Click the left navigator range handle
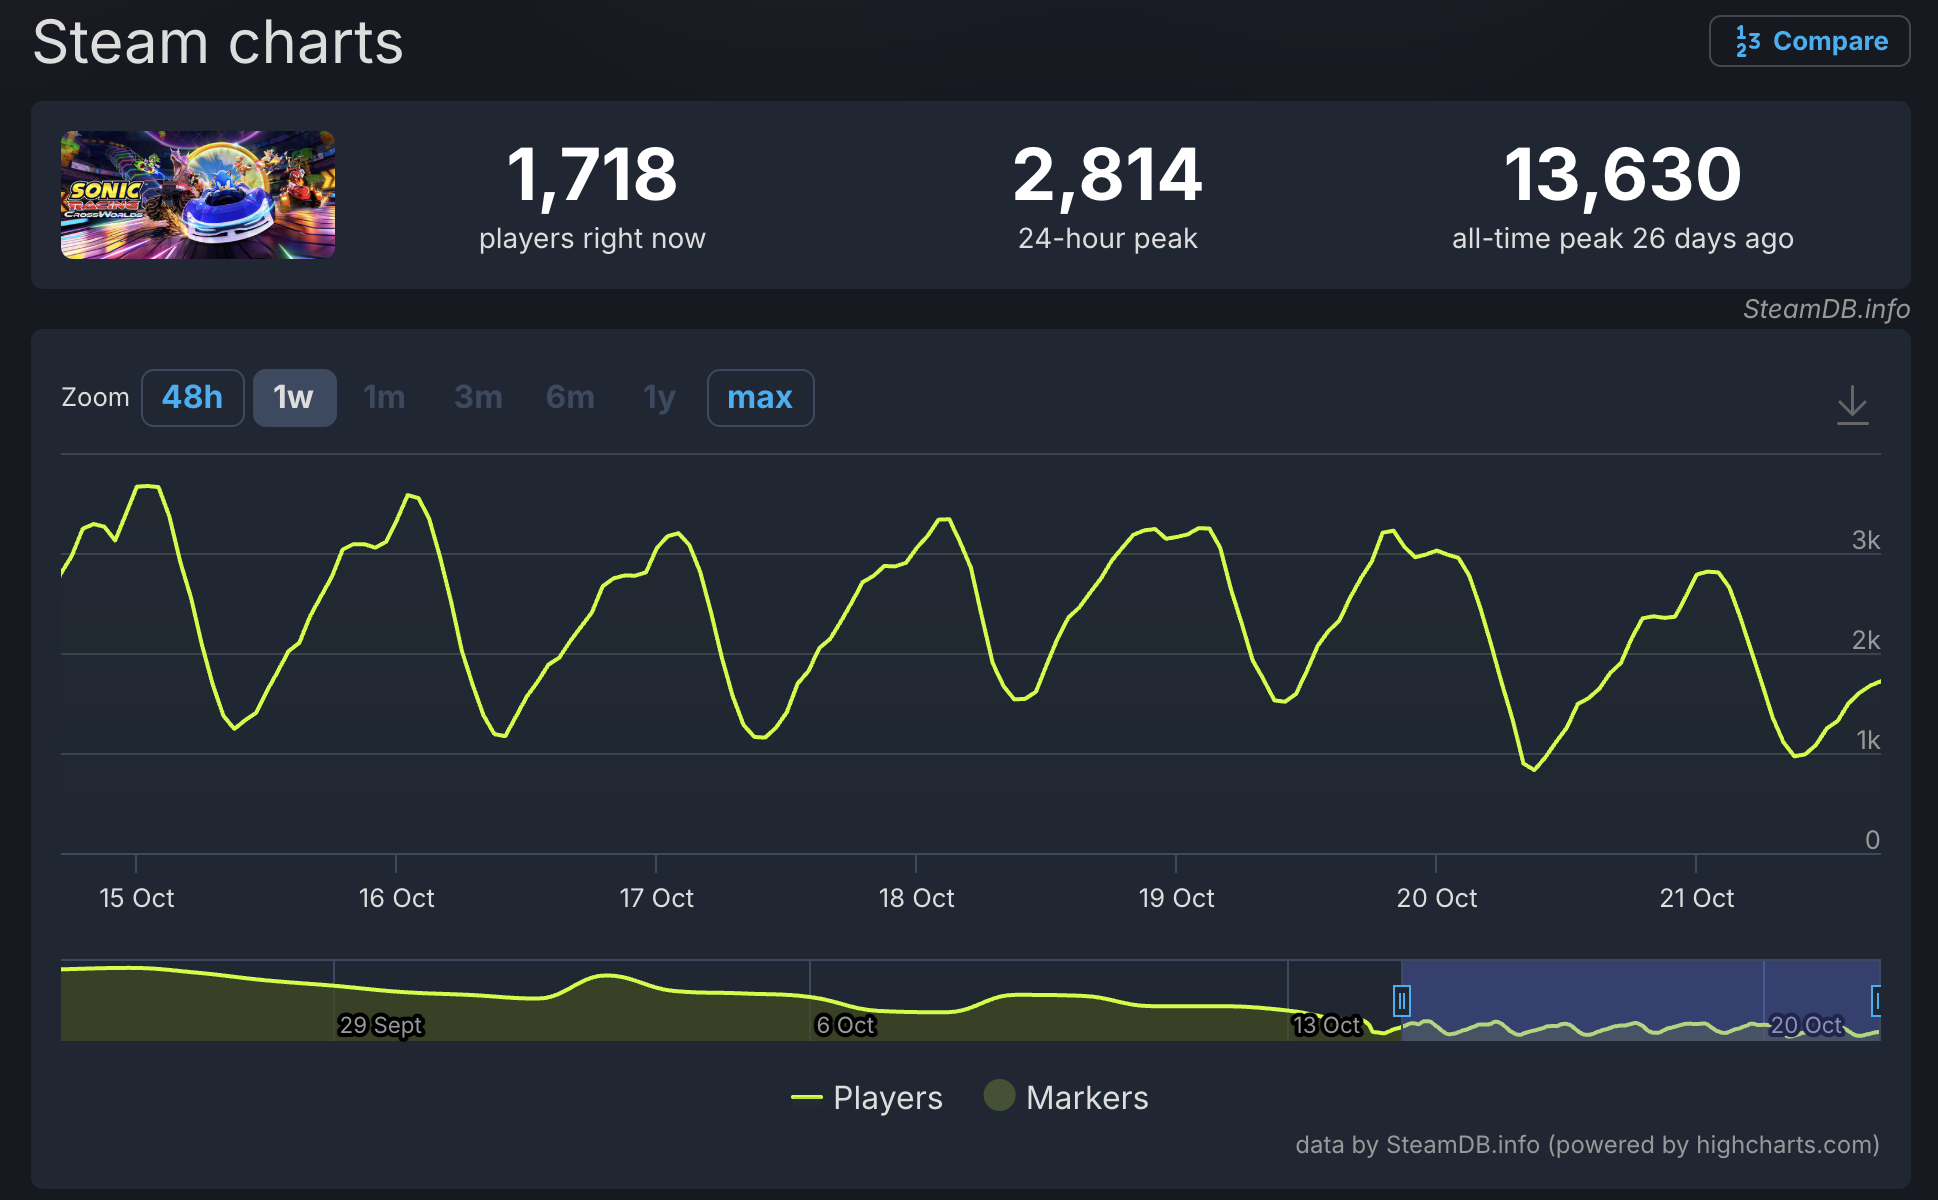 1402,1000
